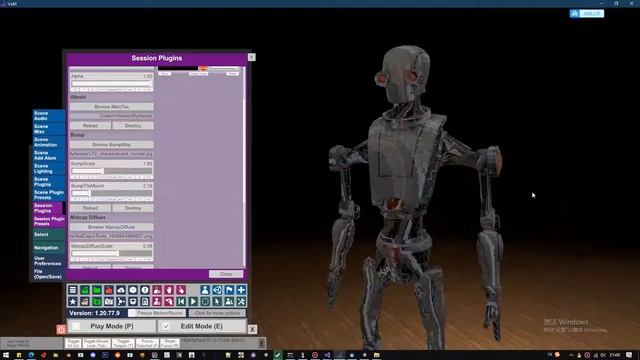Toggle Edit Mode (E) checkbox
The height and width of the screenshot is (360, 640).
(x=166, y=326)
